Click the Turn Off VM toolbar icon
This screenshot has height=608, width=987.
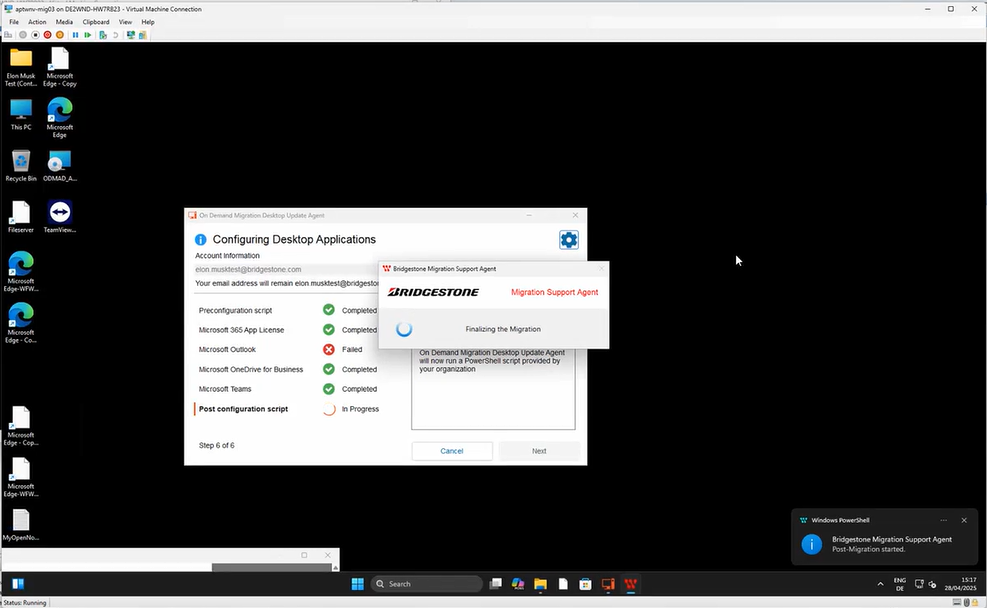pos(35,35)
